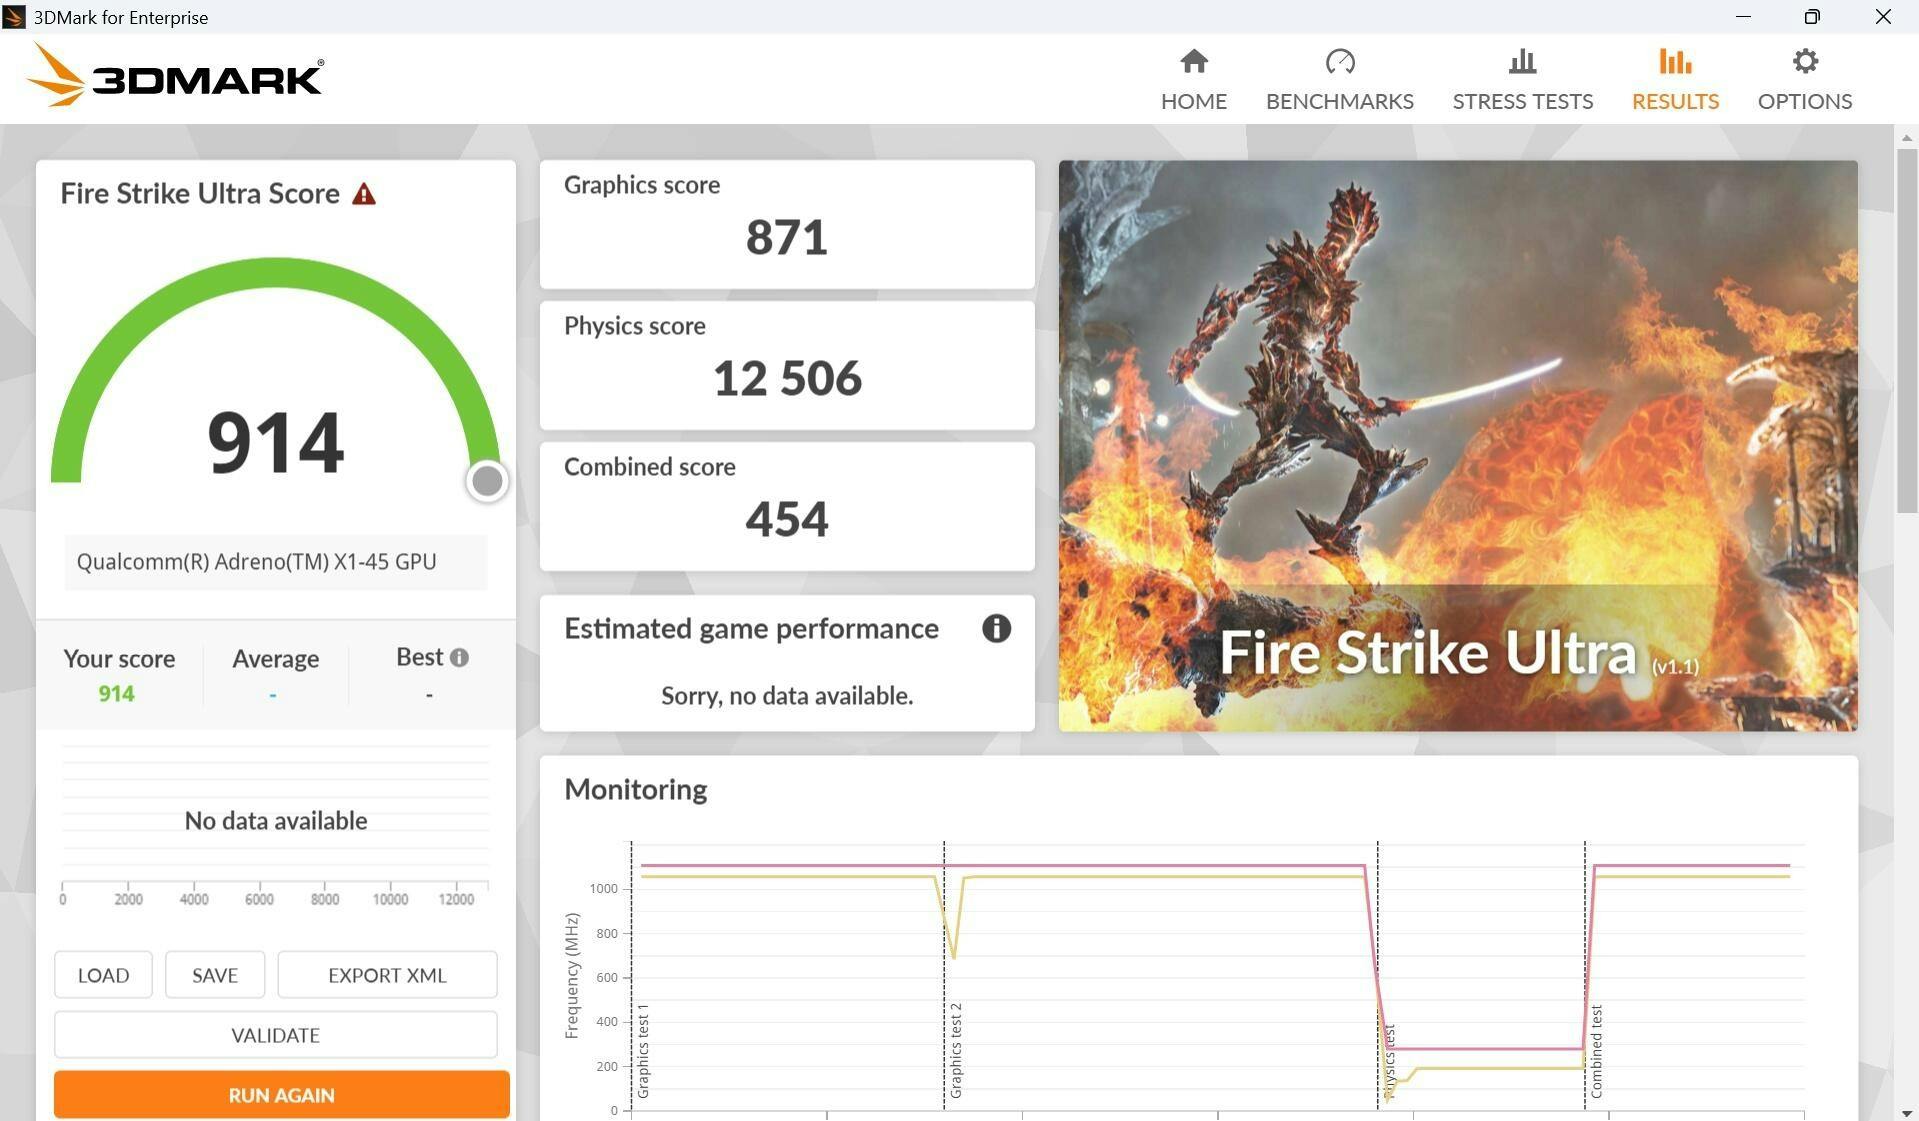
Task: Select the STRESS TESTS menu label
Action: coord(1522,101)
